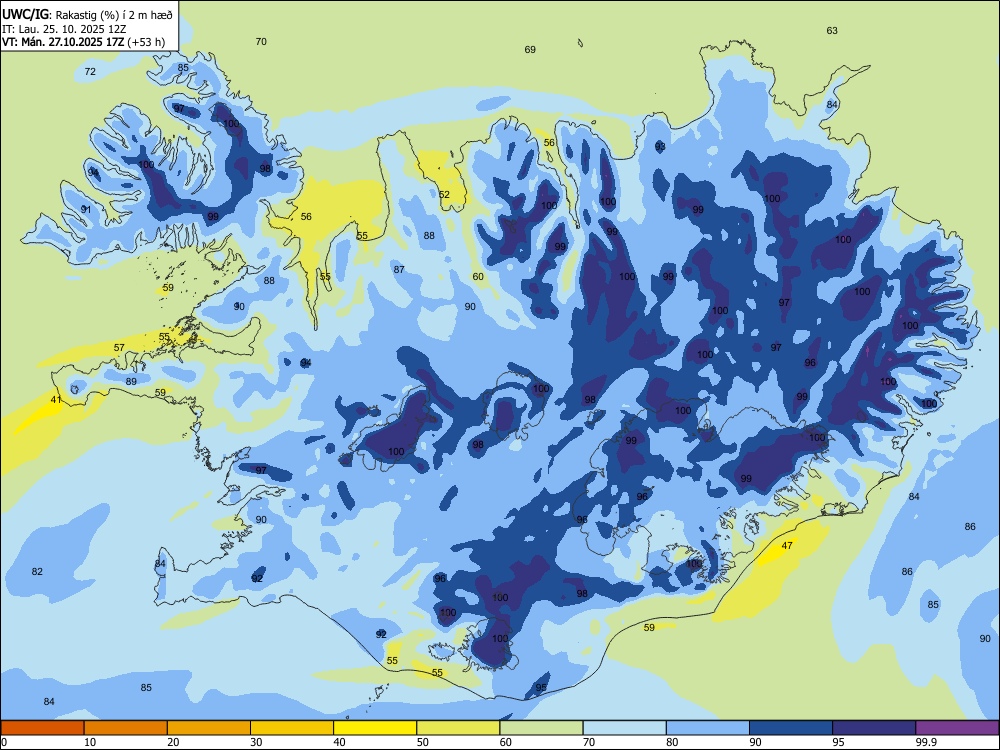The height and width of the screenshot is (750, 1000).
Task: Click the 10–20 orange legend swatch
Action: pos(126,728)
